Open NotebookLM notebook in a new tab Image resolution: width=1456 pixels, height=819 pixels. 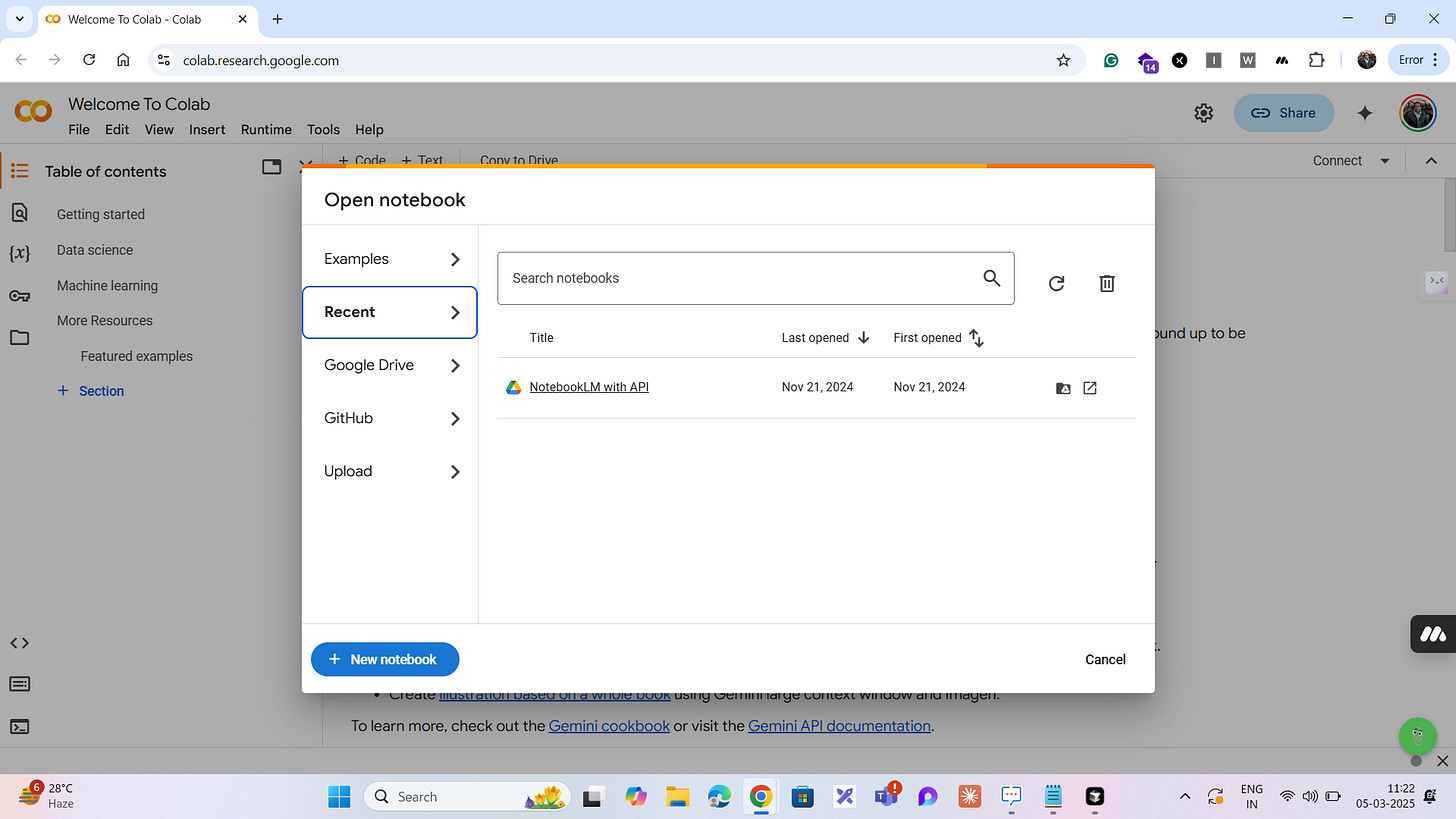(x=1090, y=388)
